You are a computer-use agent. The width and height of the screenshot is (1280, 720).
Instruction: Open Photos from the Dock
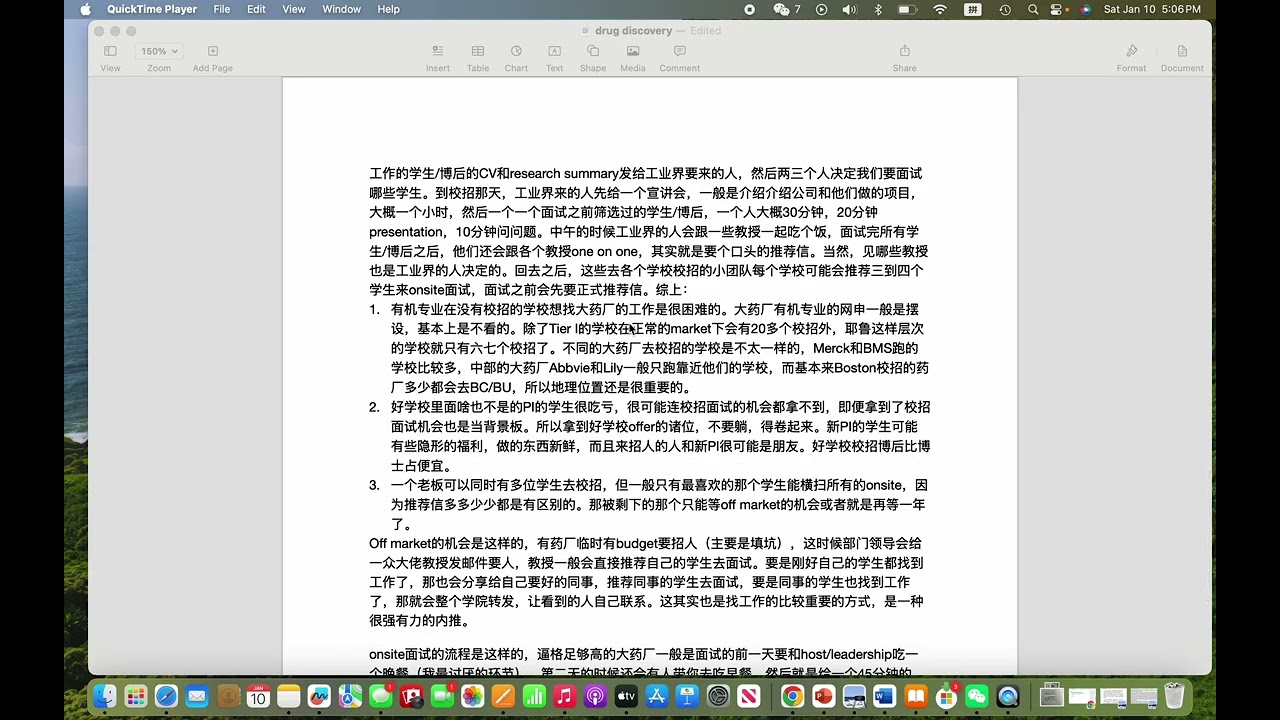(472, 696)
